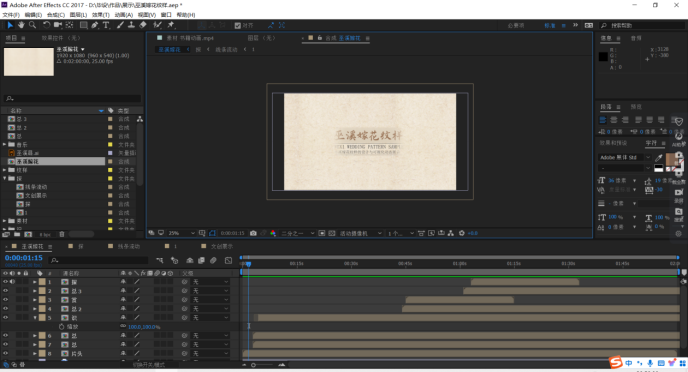
Task: Open the 文件(F) menu
Action: coord(11,15)
